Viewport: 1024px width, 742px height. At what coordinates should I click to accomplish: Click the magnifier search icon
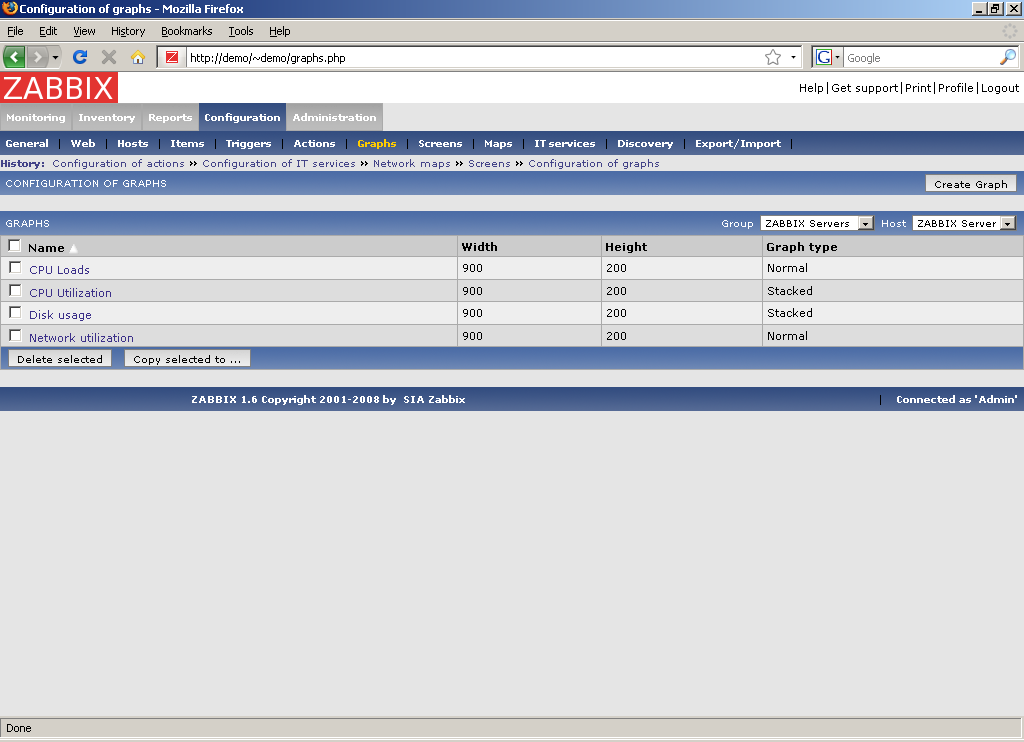tap(1008, 57)
